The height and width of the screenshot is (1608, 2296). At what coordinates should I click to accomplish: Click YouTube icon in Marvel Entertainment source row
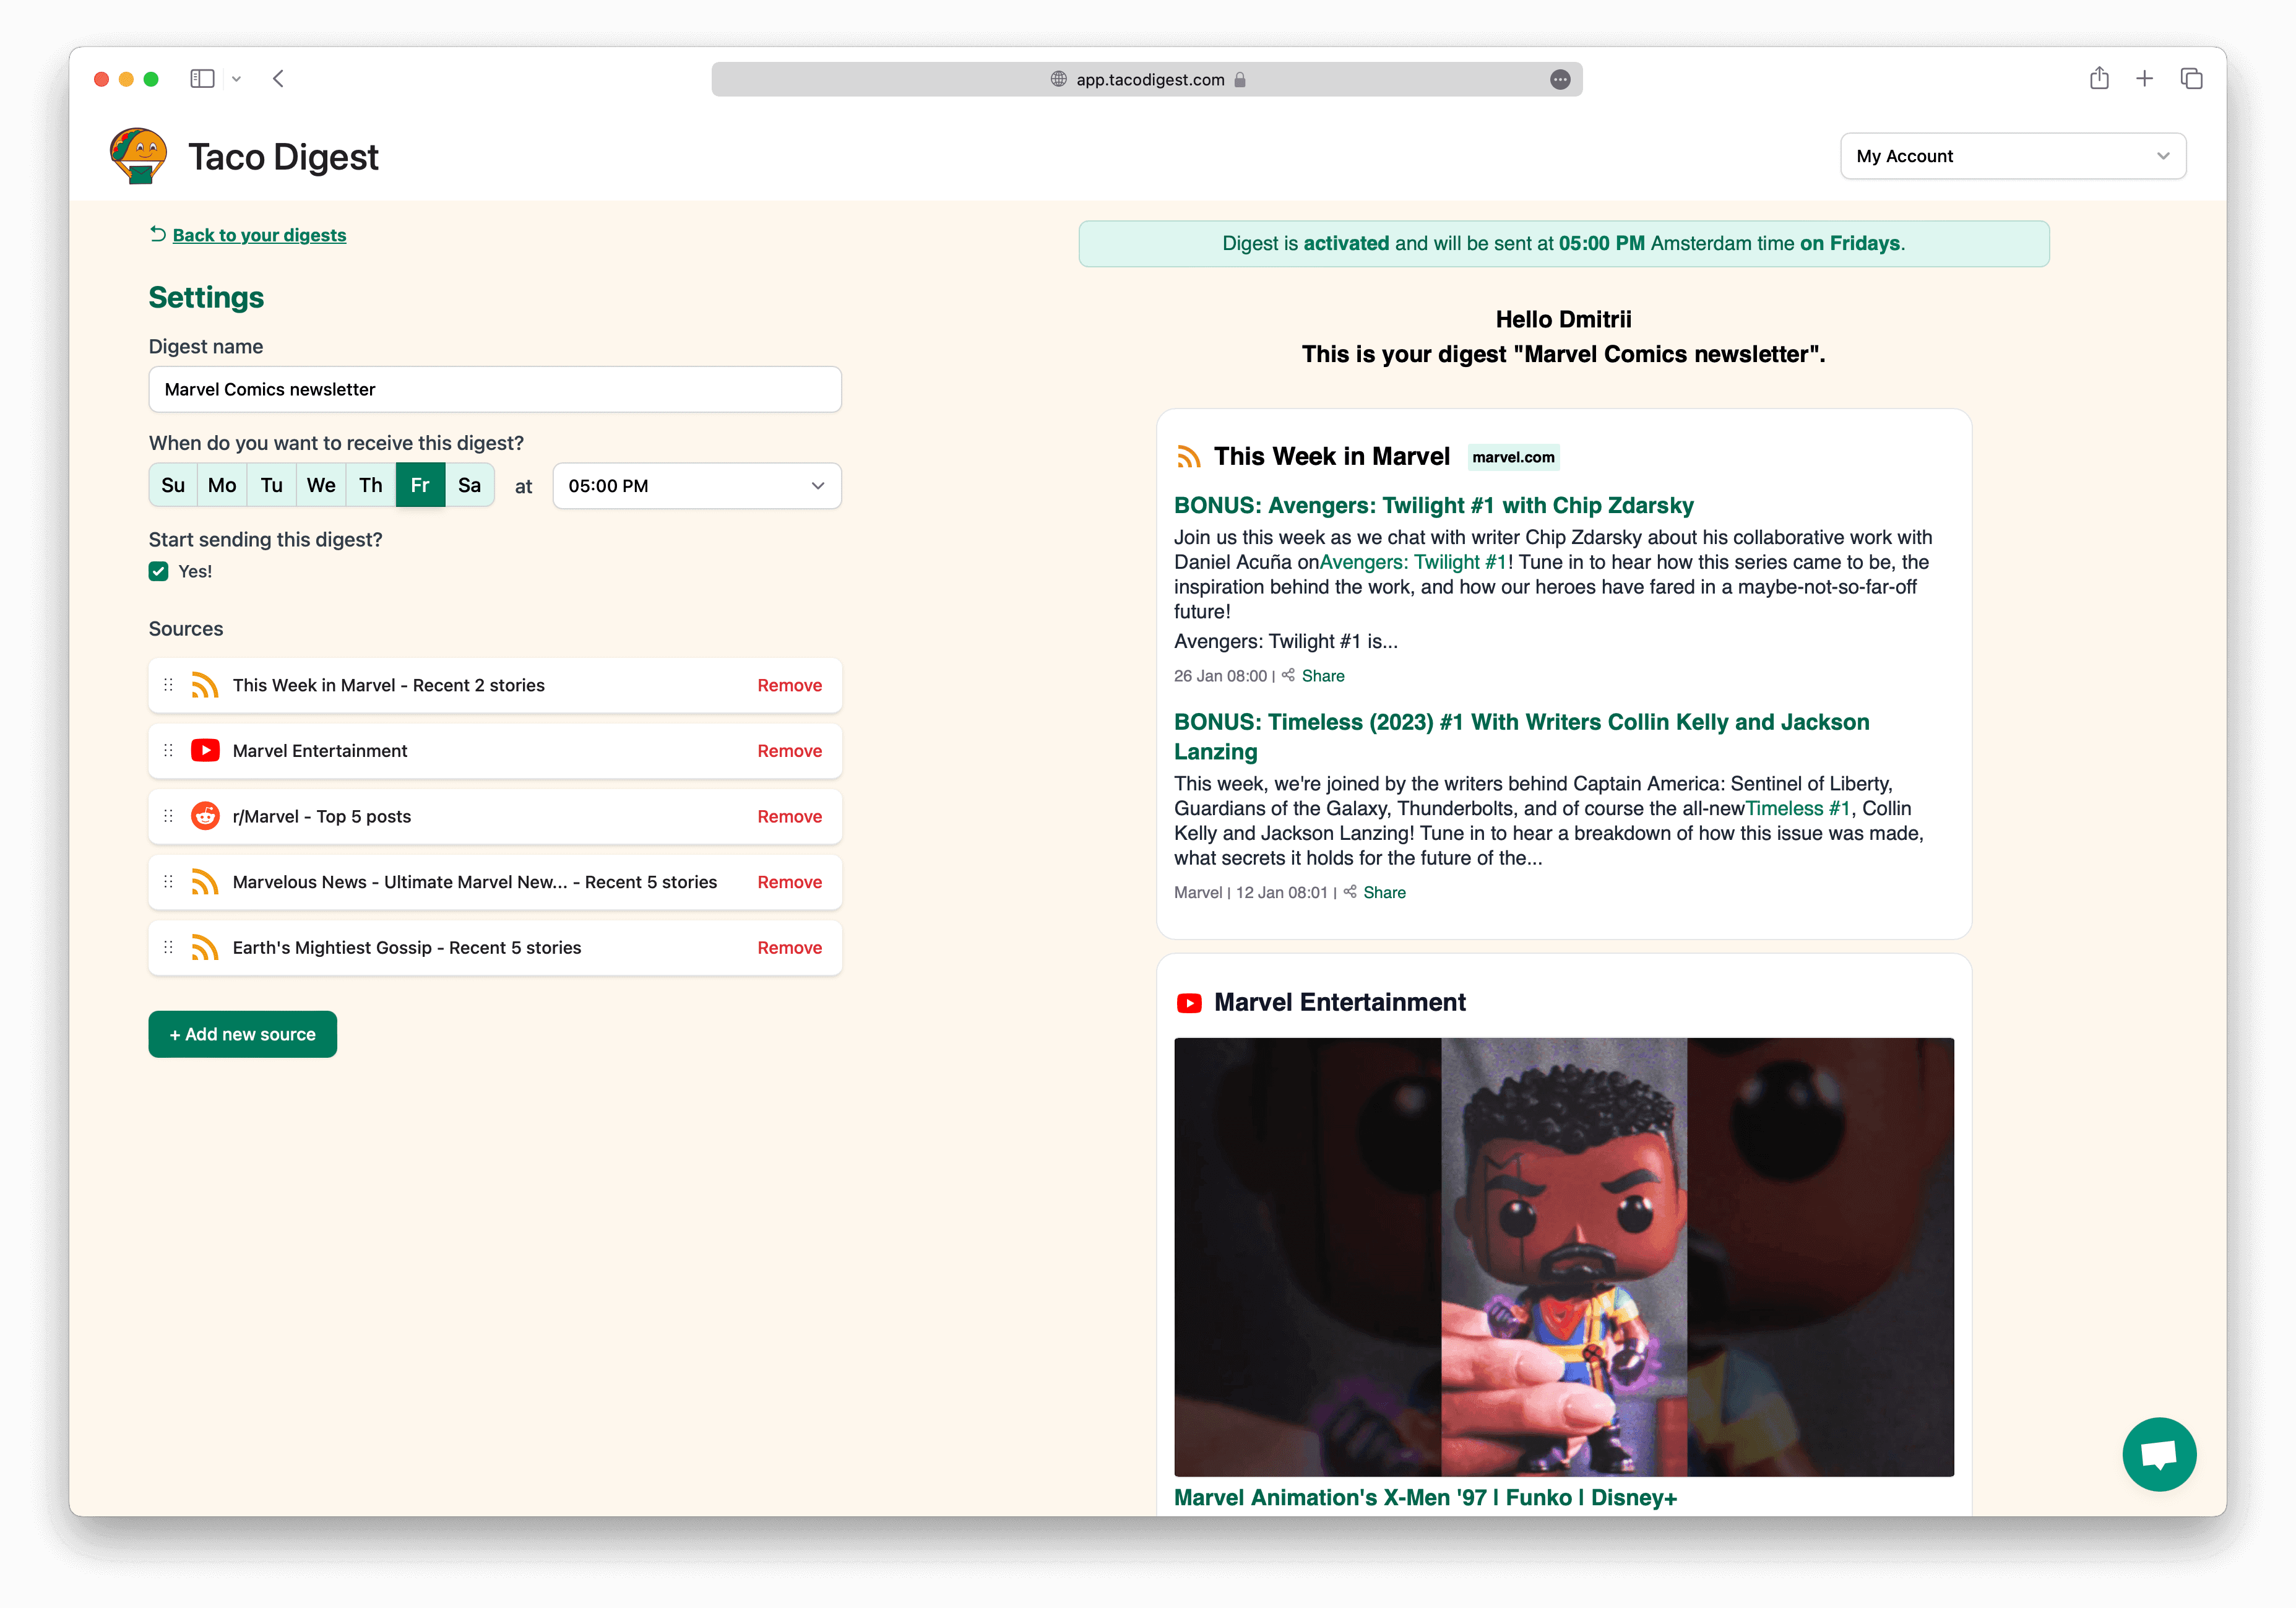(205, 750)
